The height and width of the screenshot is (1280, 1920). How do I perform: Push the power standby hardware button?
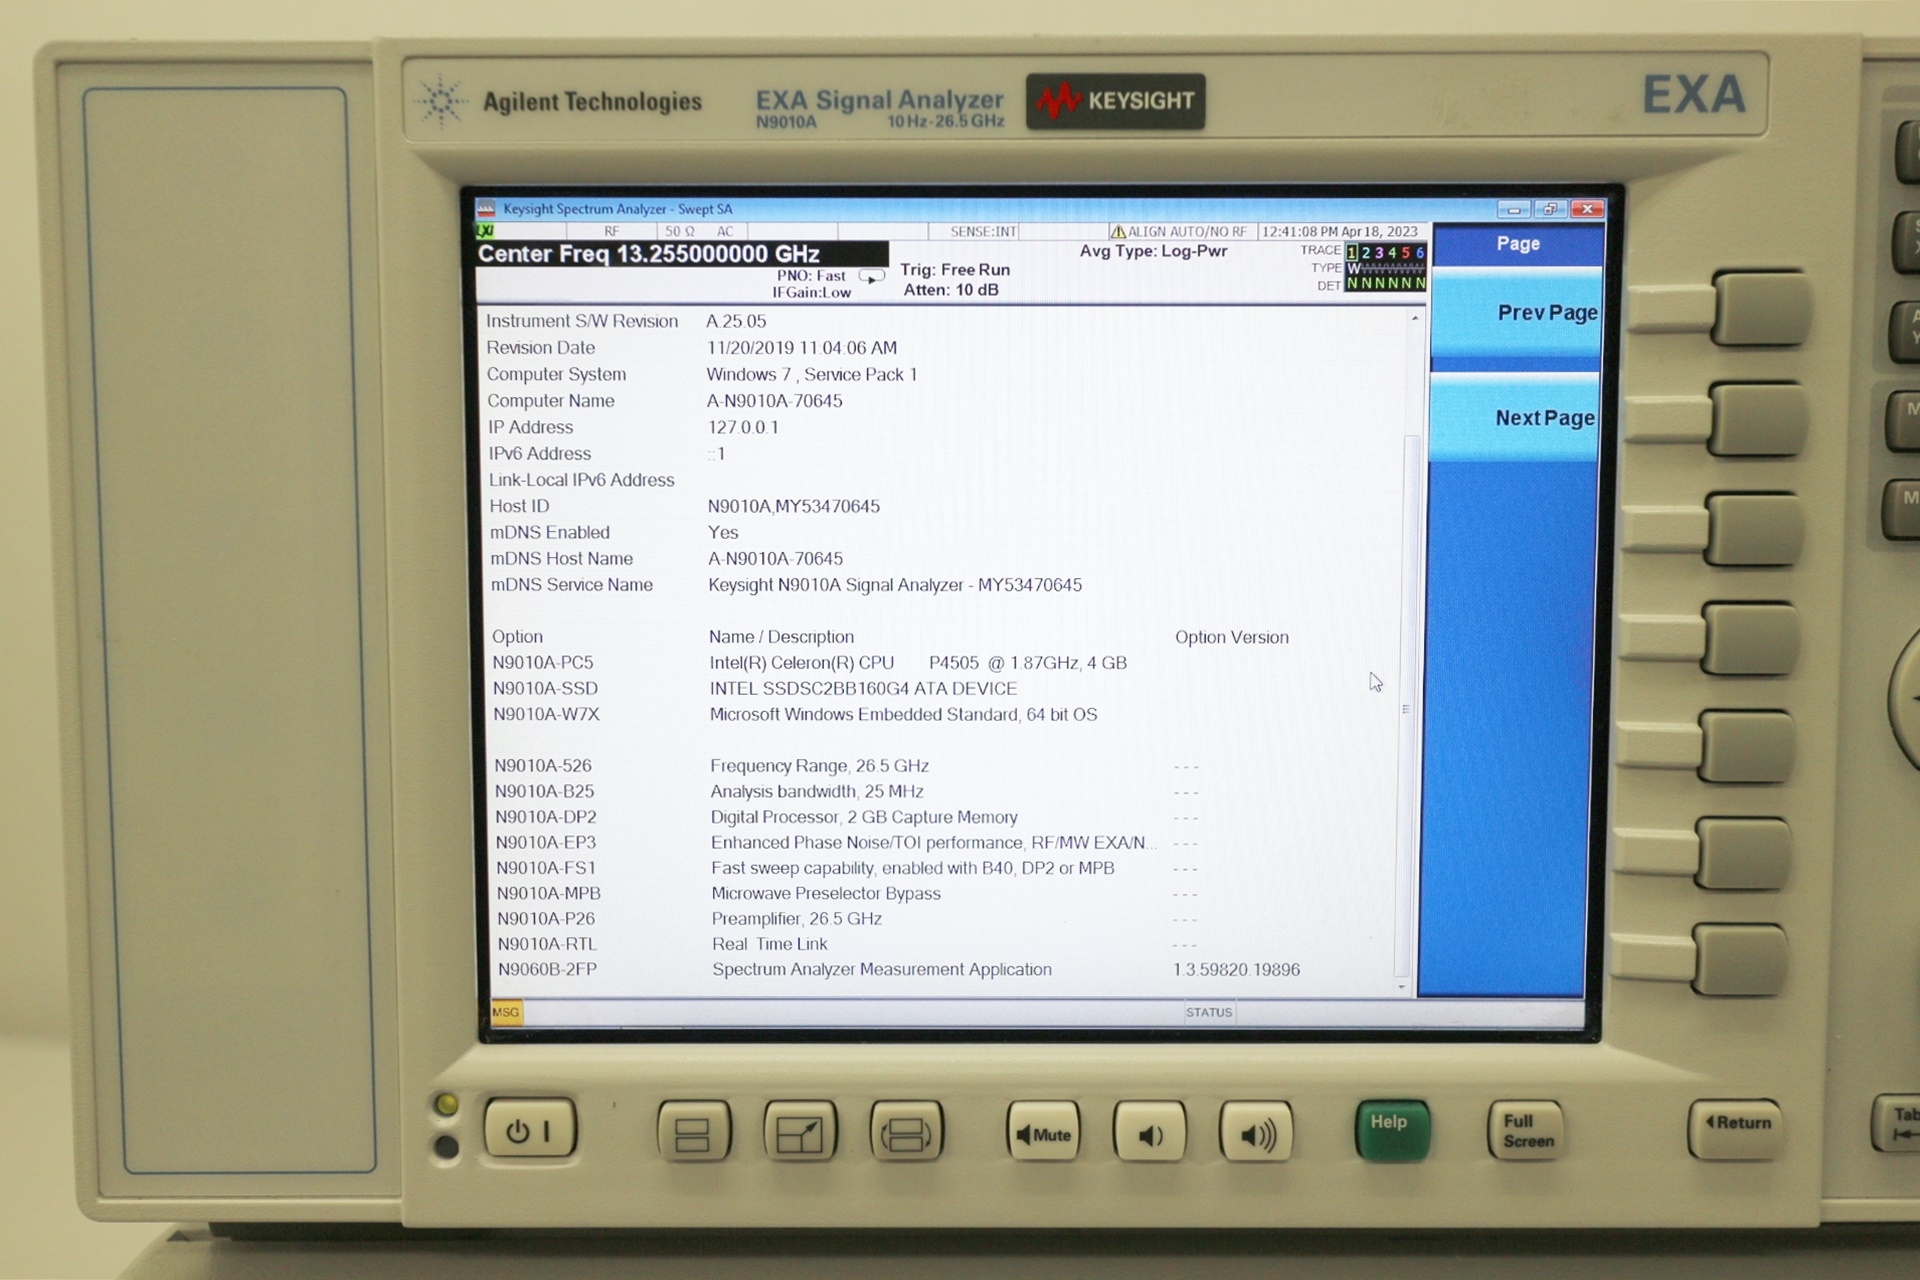(530, 1131)
